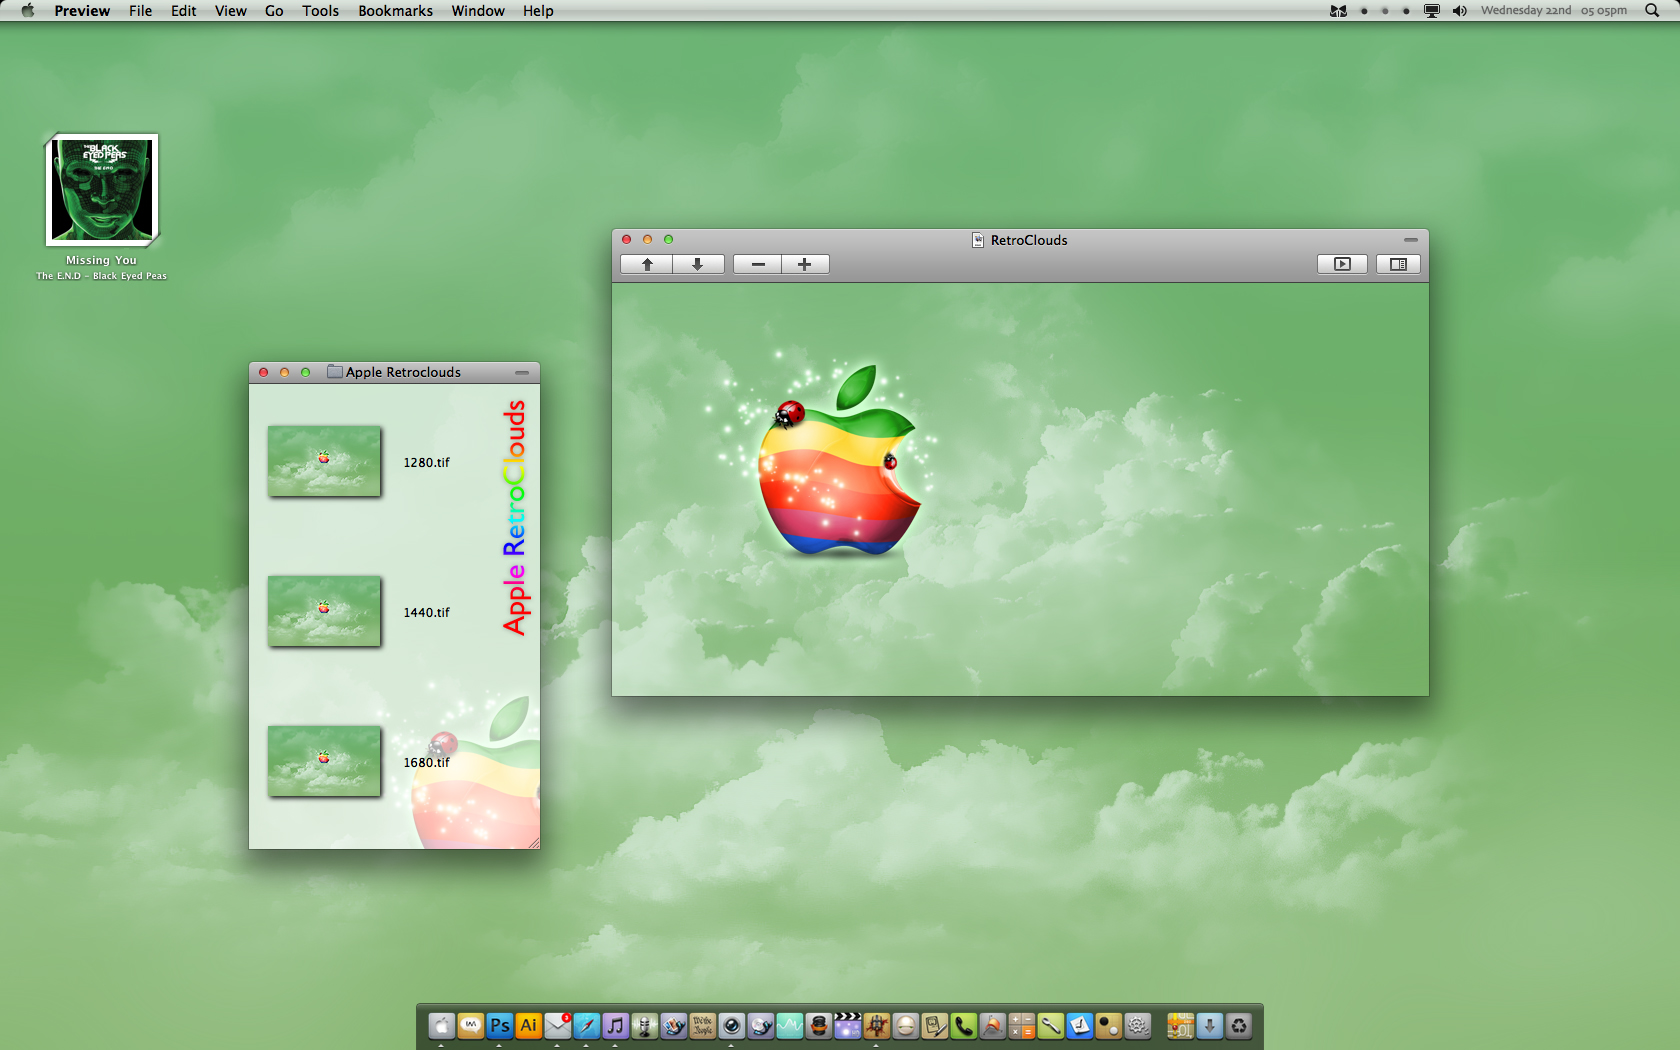This screenshot has height=1050, width=1680.
Task: Zoom in with the plus button
Action: [x=805, y=264]
